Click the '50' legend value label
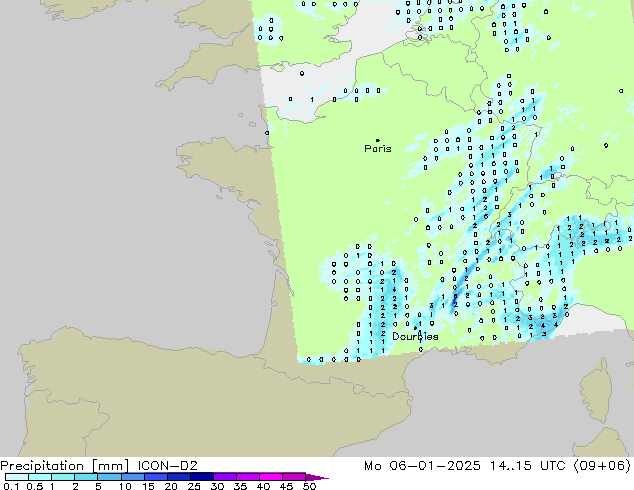This screenshot has width=634, height=490. [x=309, y=486]
